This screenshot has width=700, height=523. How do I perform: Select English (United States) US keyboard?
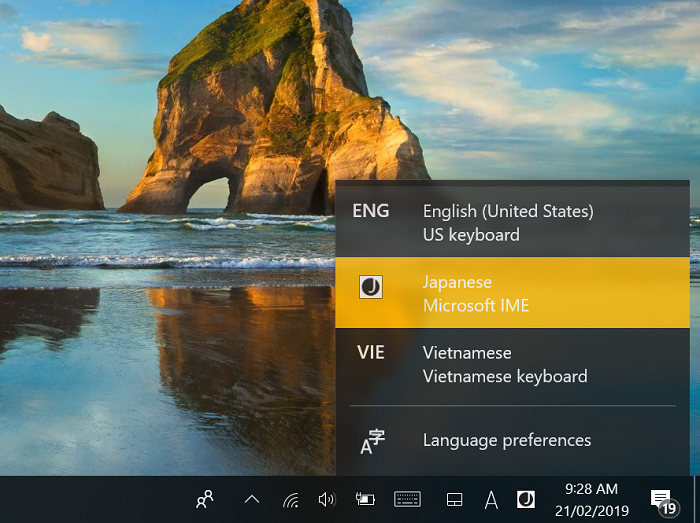(x=512, y=222)
